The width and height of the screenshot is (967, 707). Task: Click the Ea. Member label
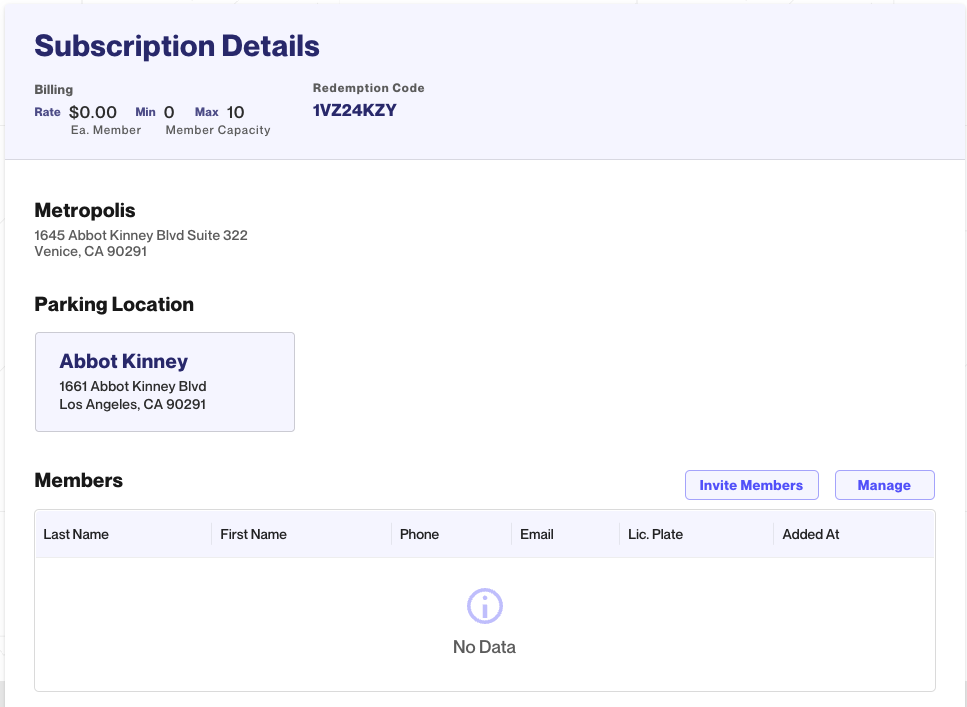click(x=106, y=130)
